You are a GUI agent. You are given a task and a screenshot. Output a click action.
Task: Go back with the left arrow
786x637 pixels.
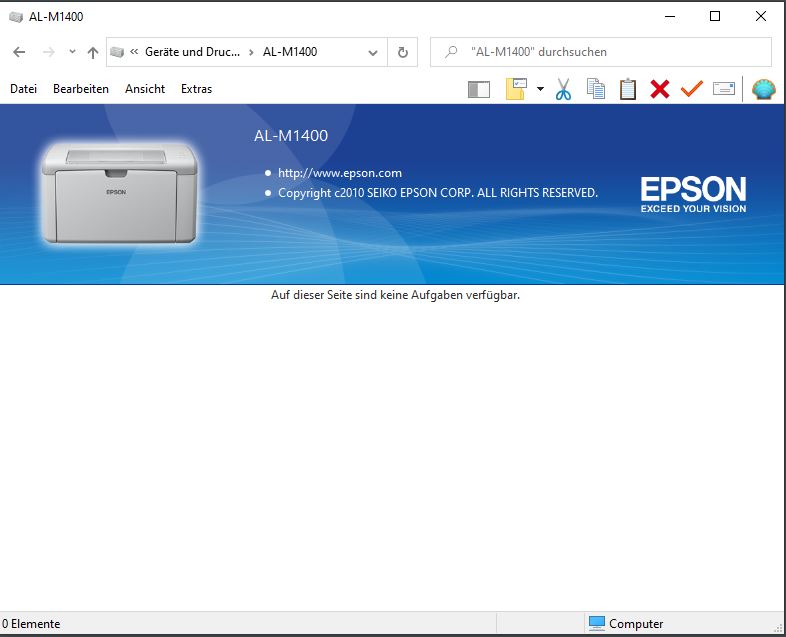point(19,52)
